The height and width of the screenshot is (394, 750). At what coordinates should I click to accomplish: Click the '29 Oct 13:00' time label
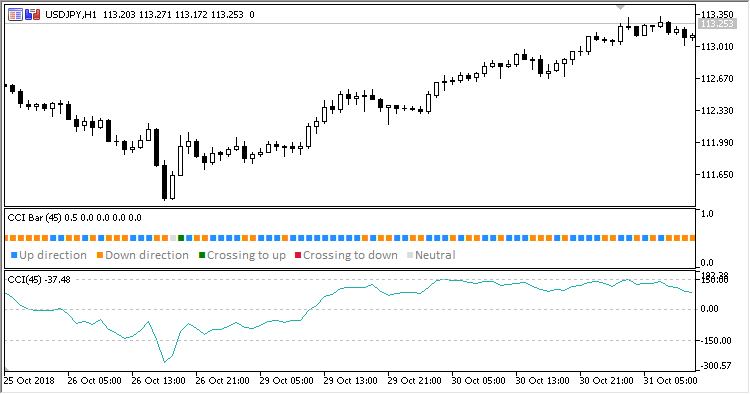pos(351,381)
